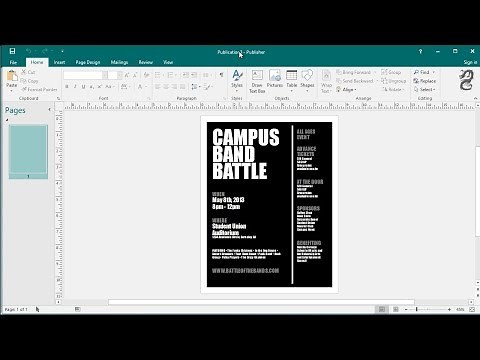This screenshot has height=360, width=480.
Task: Click the Save icon in title bar
Action: [12, 51]
